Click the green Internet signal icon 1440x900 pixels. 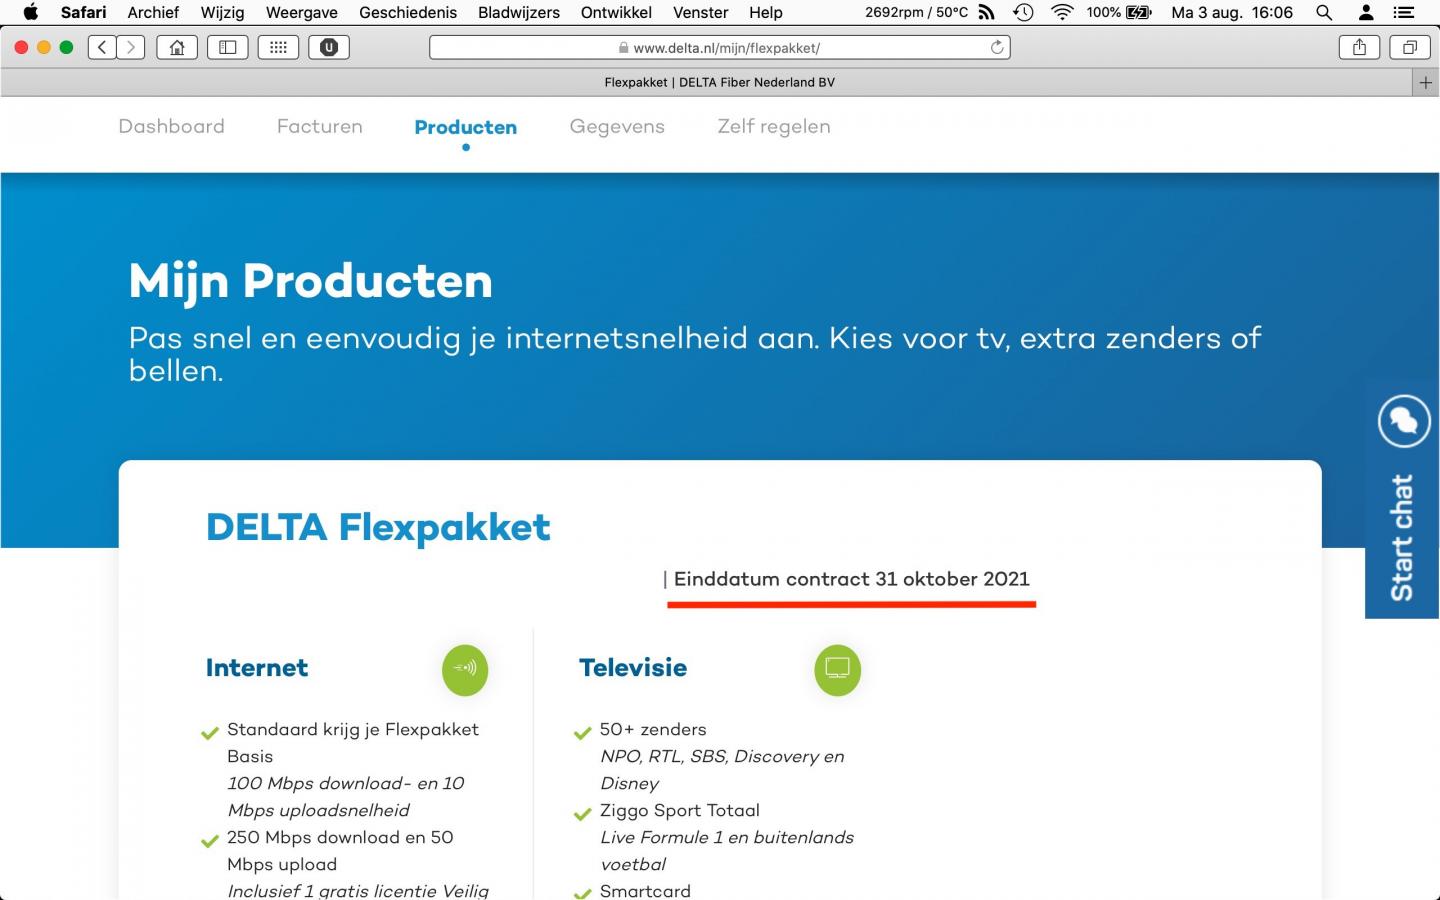465,669
